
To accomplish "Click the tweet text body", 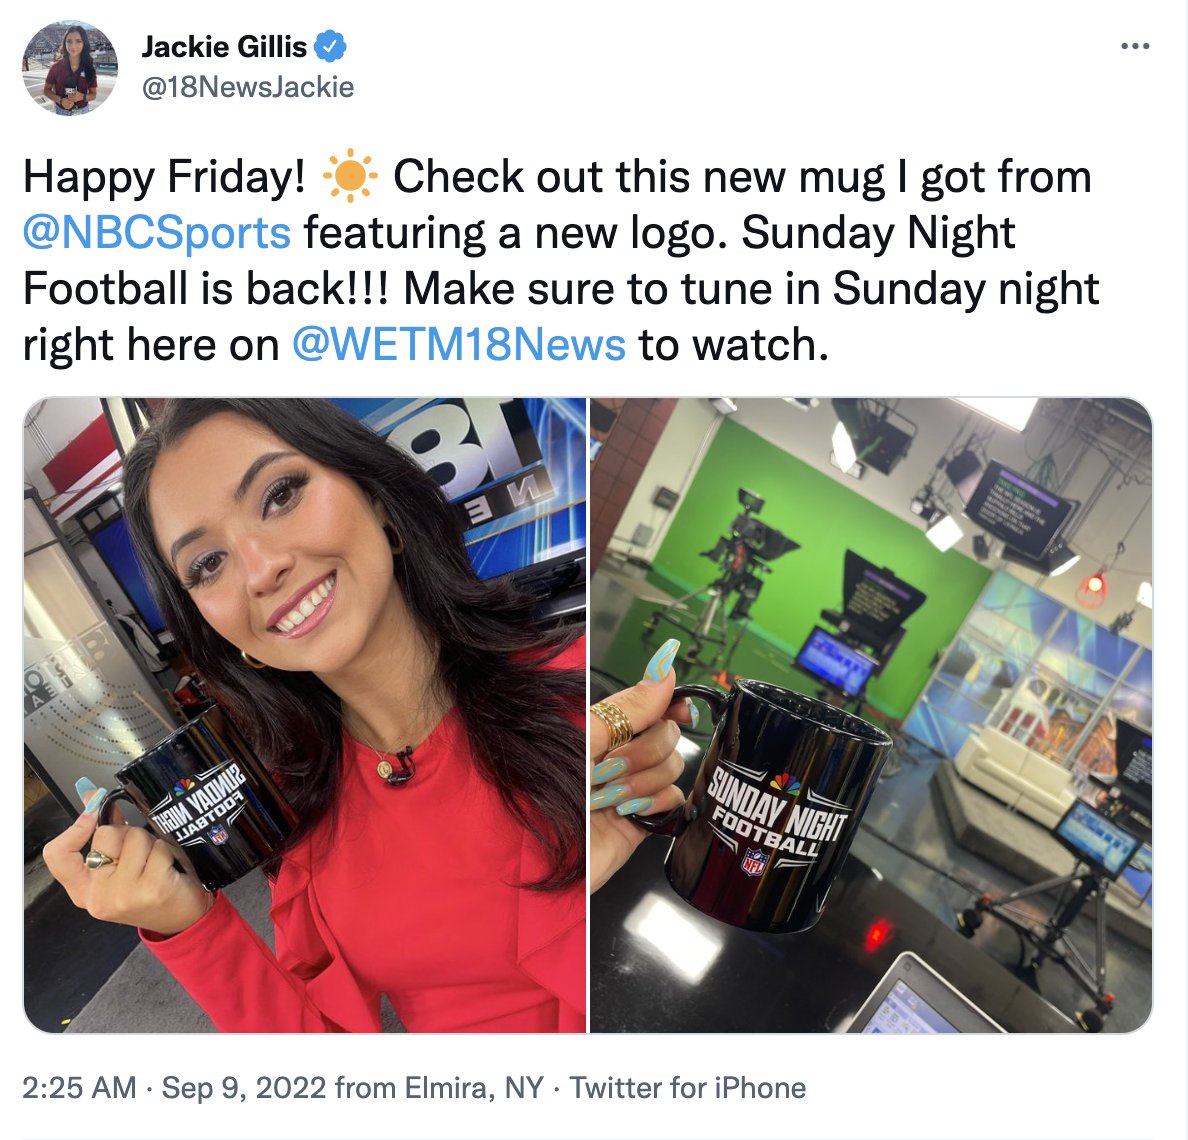I will 561,261.
